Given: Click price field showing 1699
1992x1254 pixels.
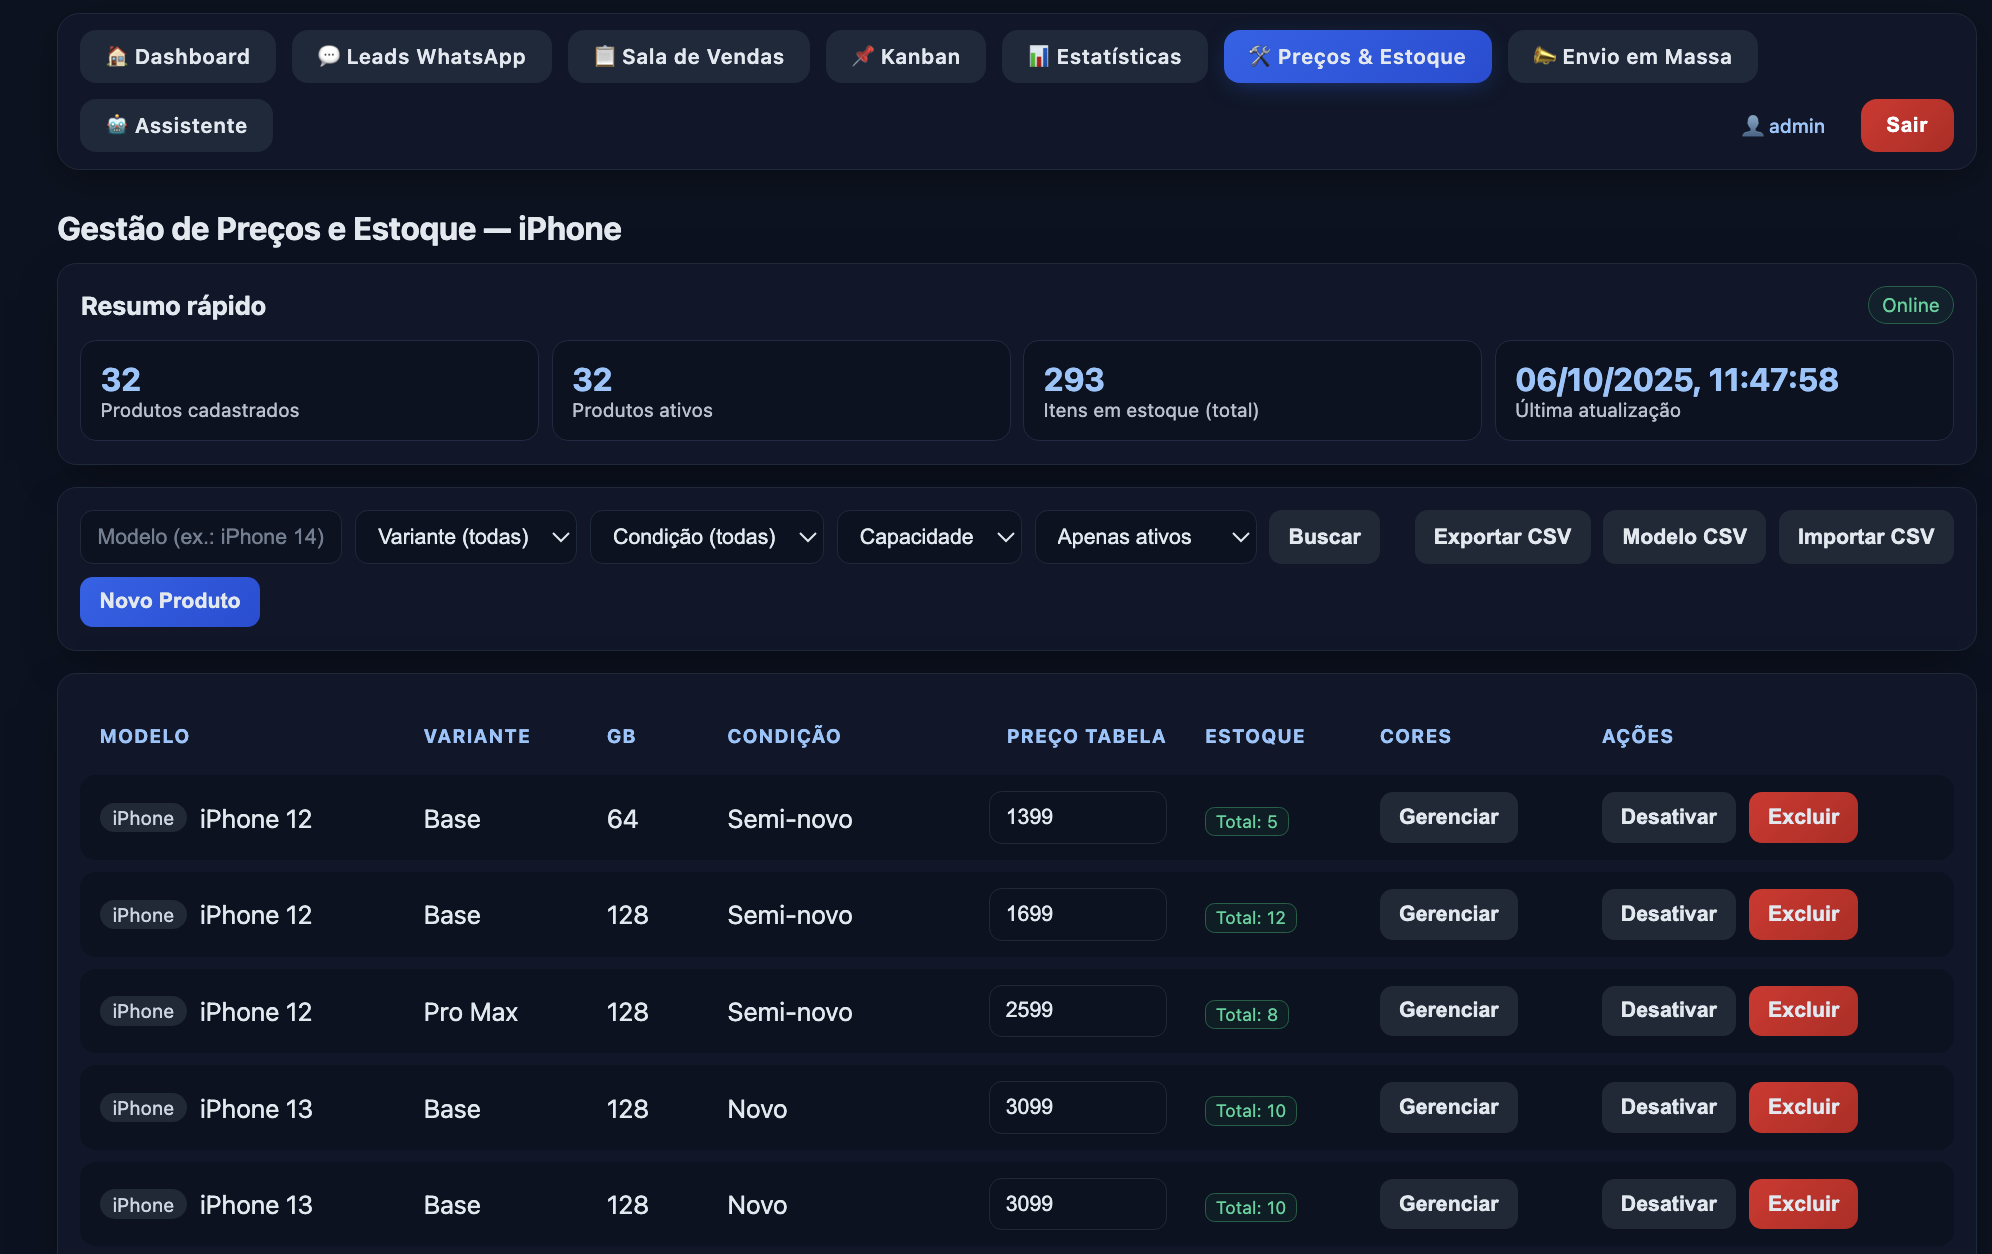Looking at the screenshot, I should point(1077,914).
